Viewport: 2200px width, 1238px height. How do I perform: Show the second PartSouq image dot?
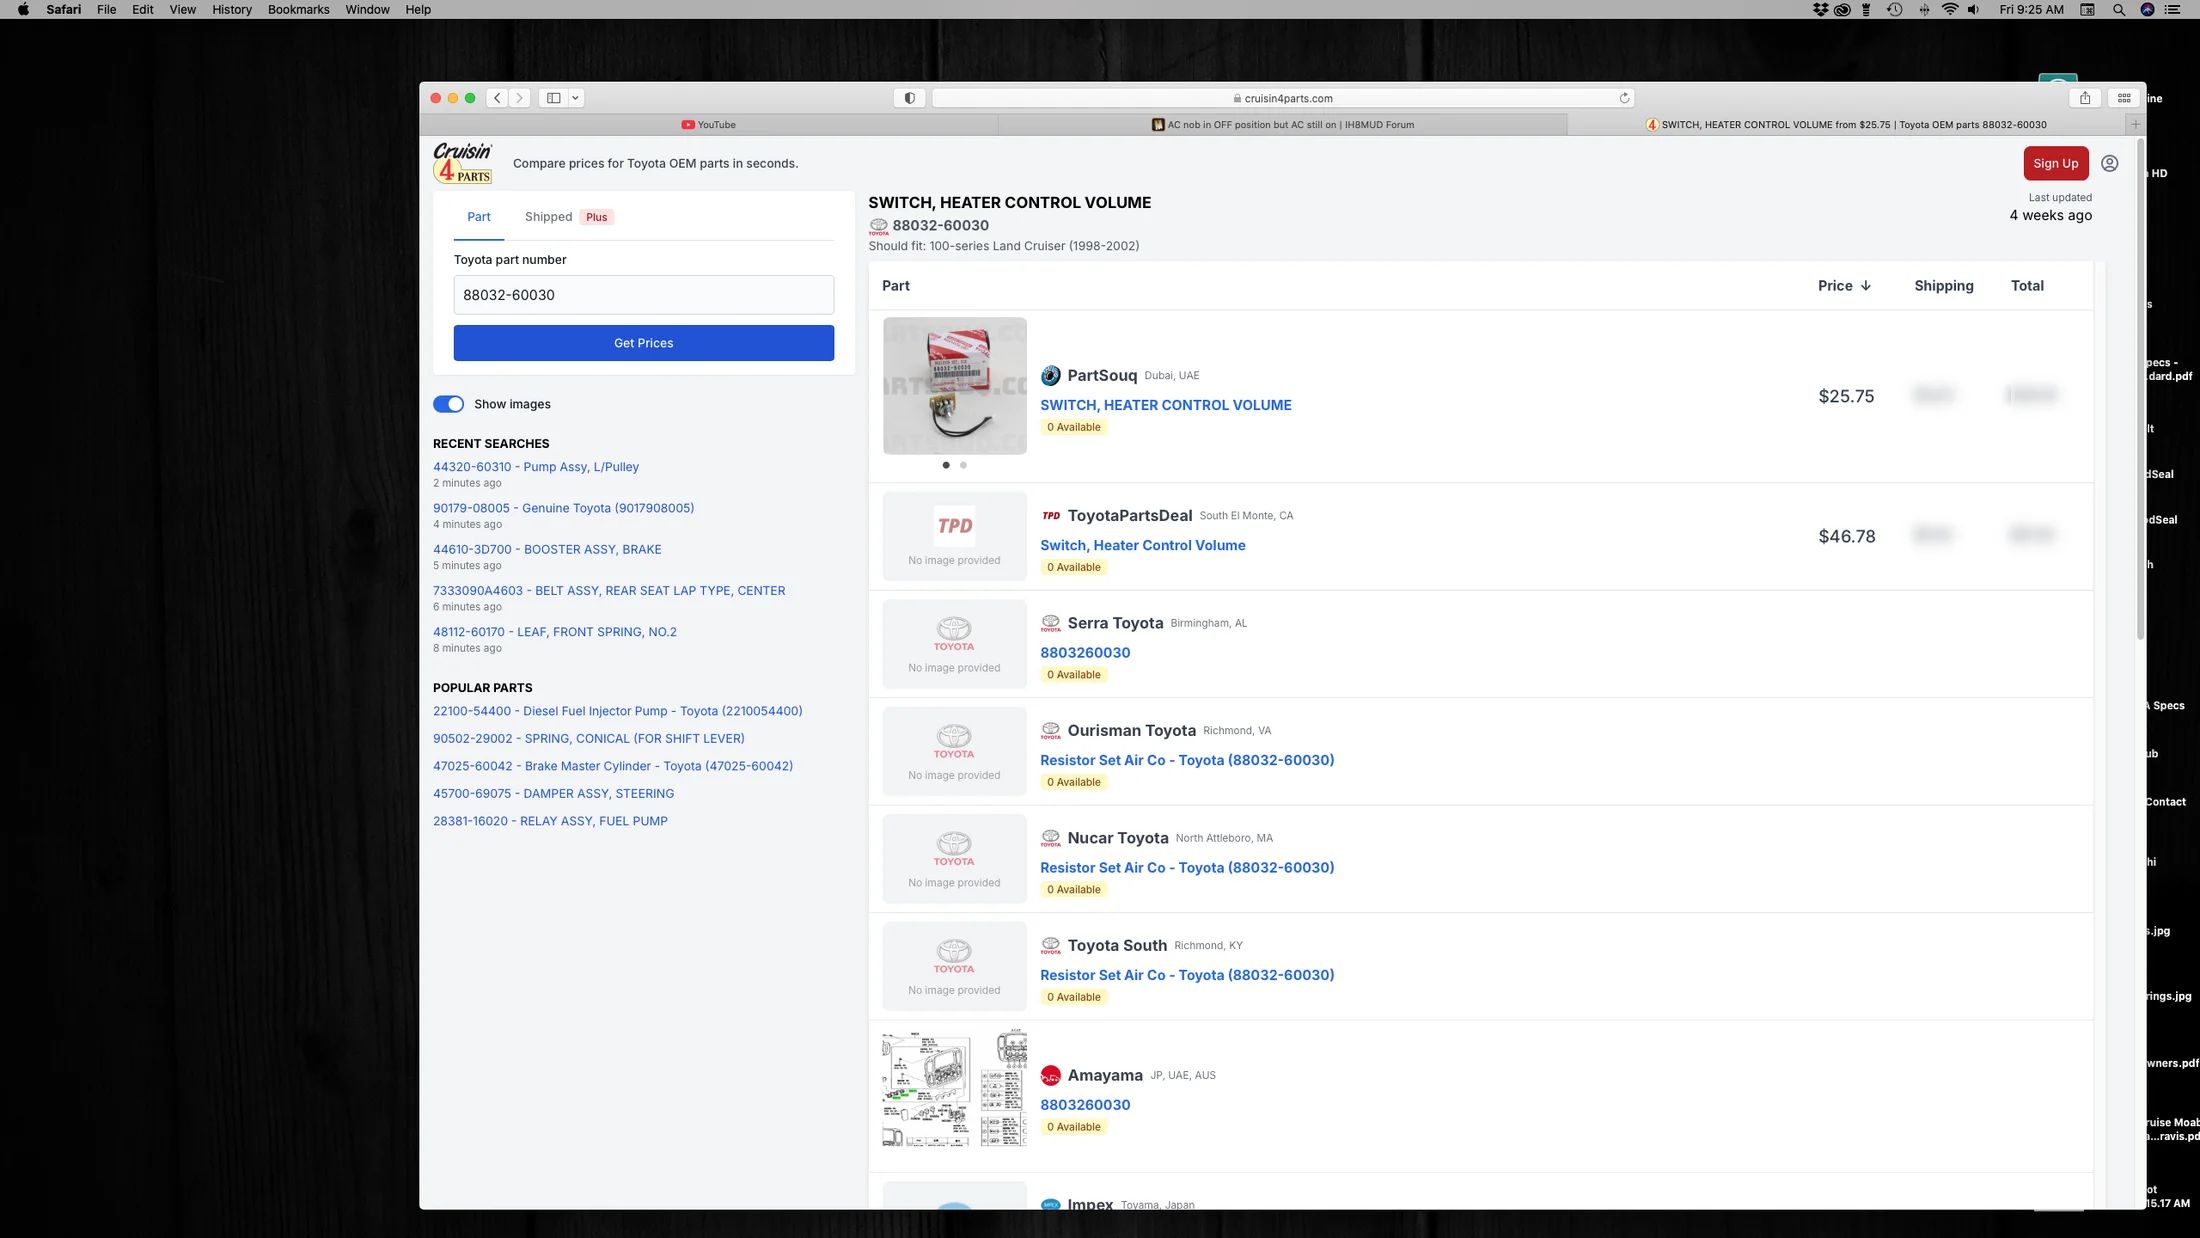pyautogui.click(x=963, y=465)
